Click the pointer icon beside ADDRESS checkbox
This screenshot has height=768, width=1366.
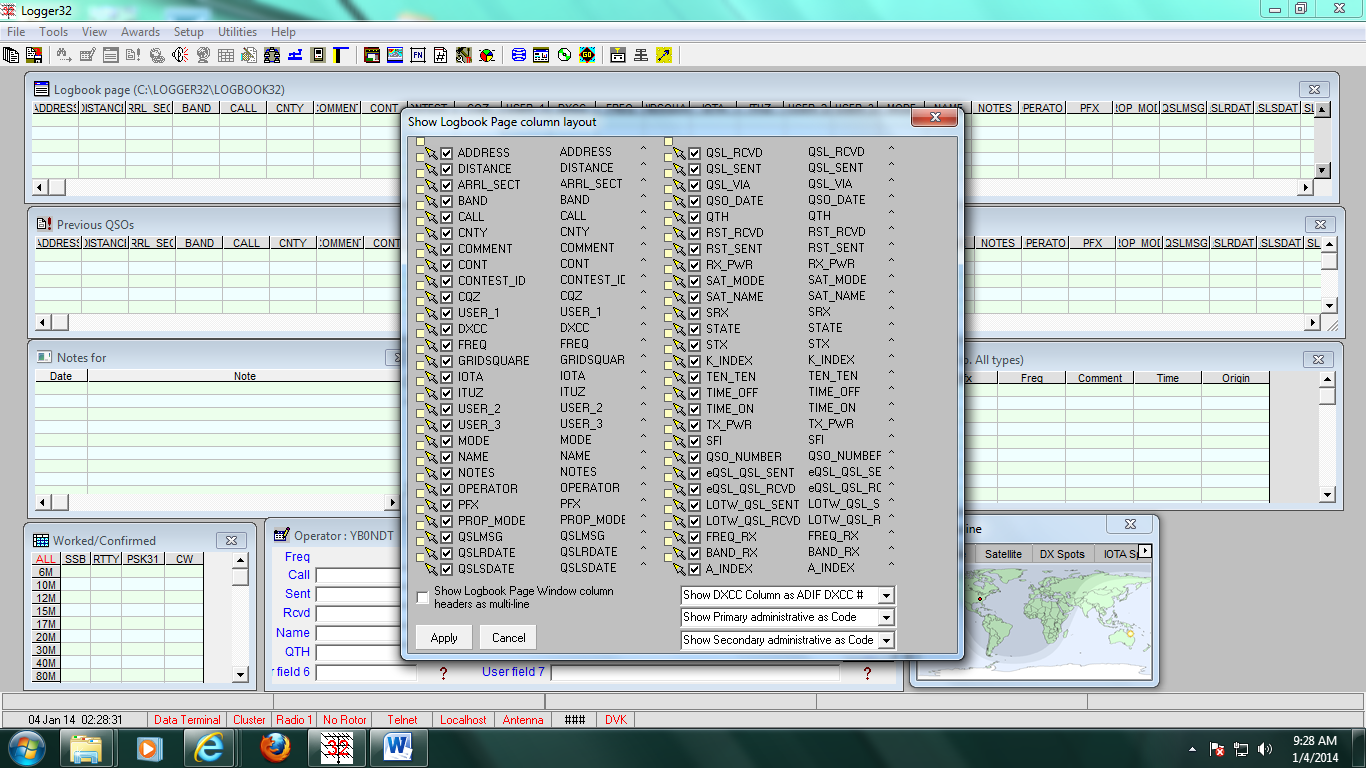pyautogui.click(x=431, y=153)
